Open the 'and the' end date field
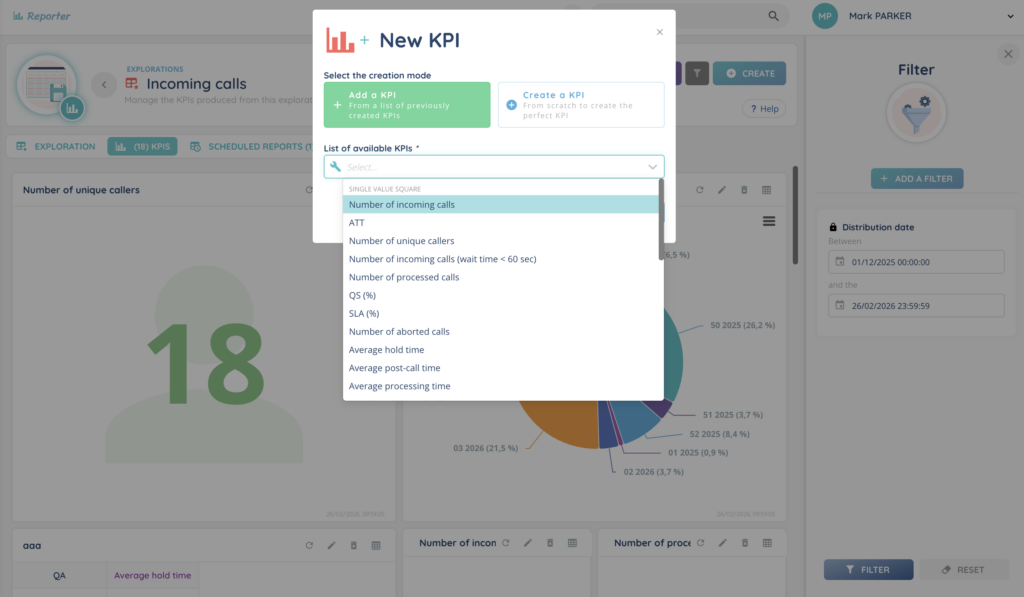The height and width of the screenshot is (597, 1024). click(916, 305)
